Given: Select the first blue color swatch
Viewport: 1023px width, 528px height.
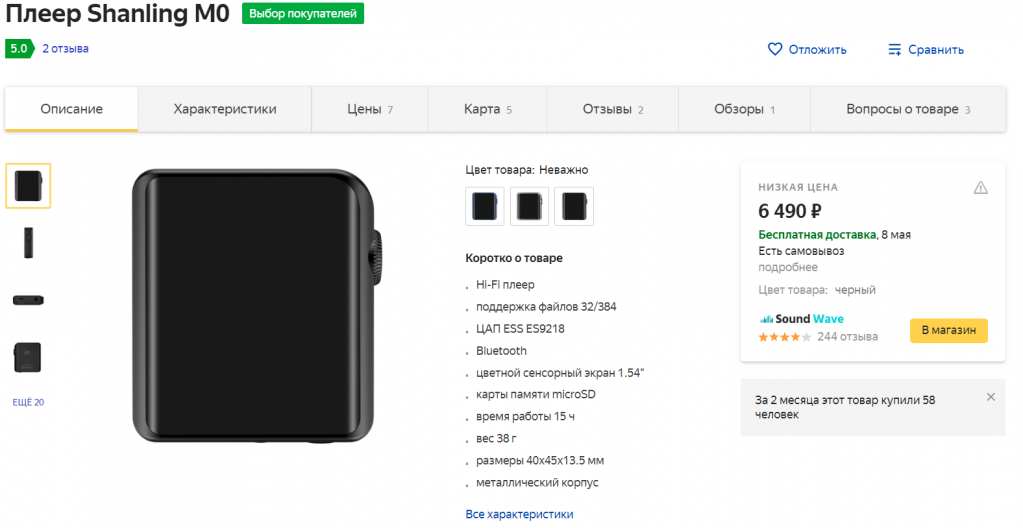Looking at the screenshot, I should click(485, 206).
